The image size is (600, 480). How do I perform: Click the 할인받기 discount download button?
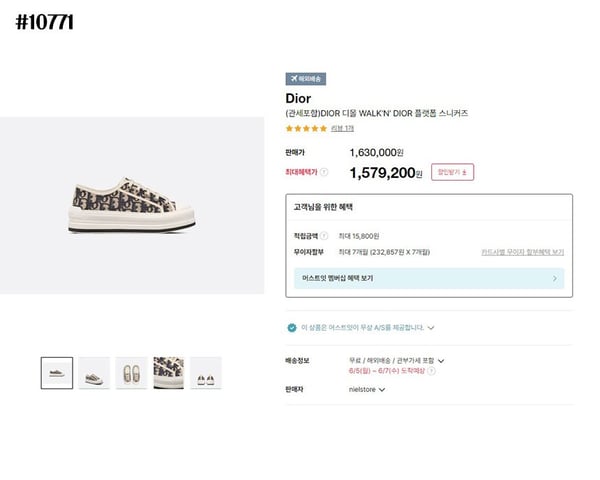pyautogui.click(x=452, y=172)
